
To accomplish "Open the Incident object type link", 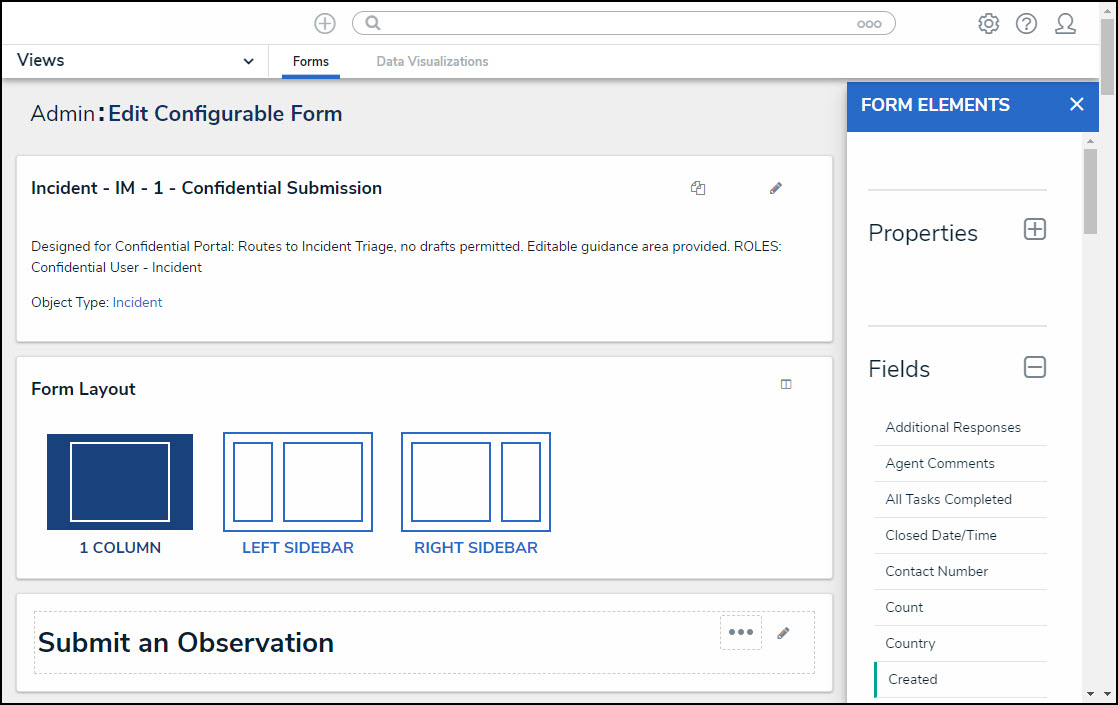I will 137,302.
